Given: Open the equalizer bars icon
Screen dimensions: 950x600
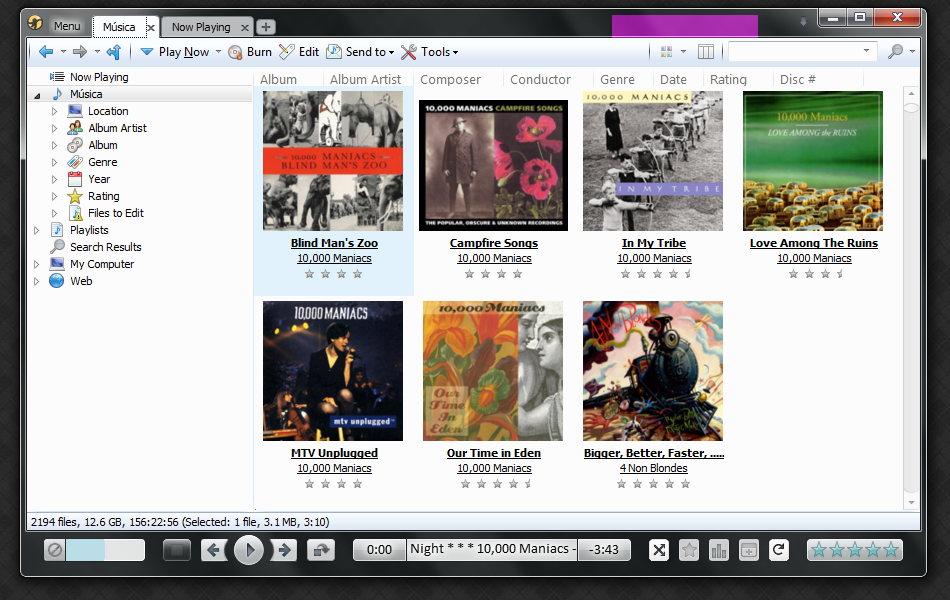Looking at the screenshot, I should tap(718, 550).
